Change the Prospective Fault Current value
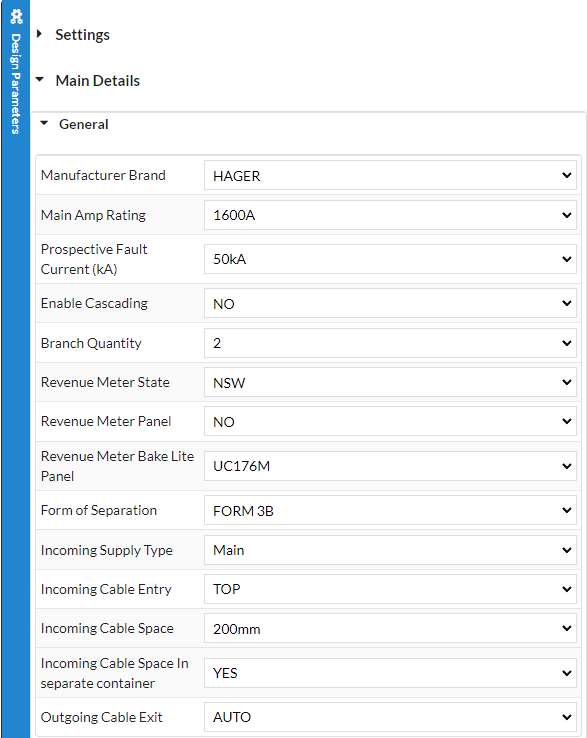Screen dimensions: 587x738 [390, 259]
